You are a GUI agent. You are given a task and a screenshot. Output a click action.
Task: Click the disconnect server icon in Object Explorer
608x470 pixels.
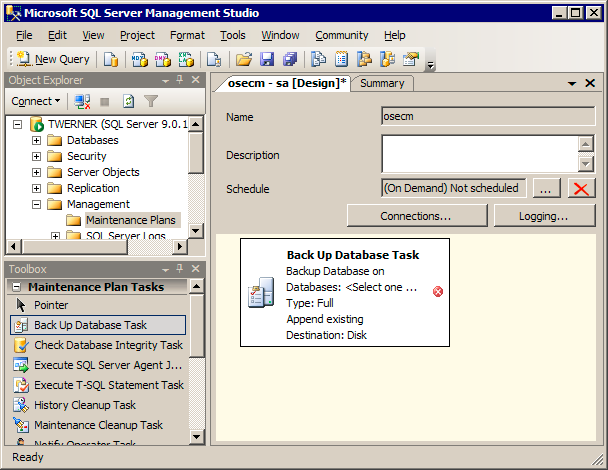83,101
